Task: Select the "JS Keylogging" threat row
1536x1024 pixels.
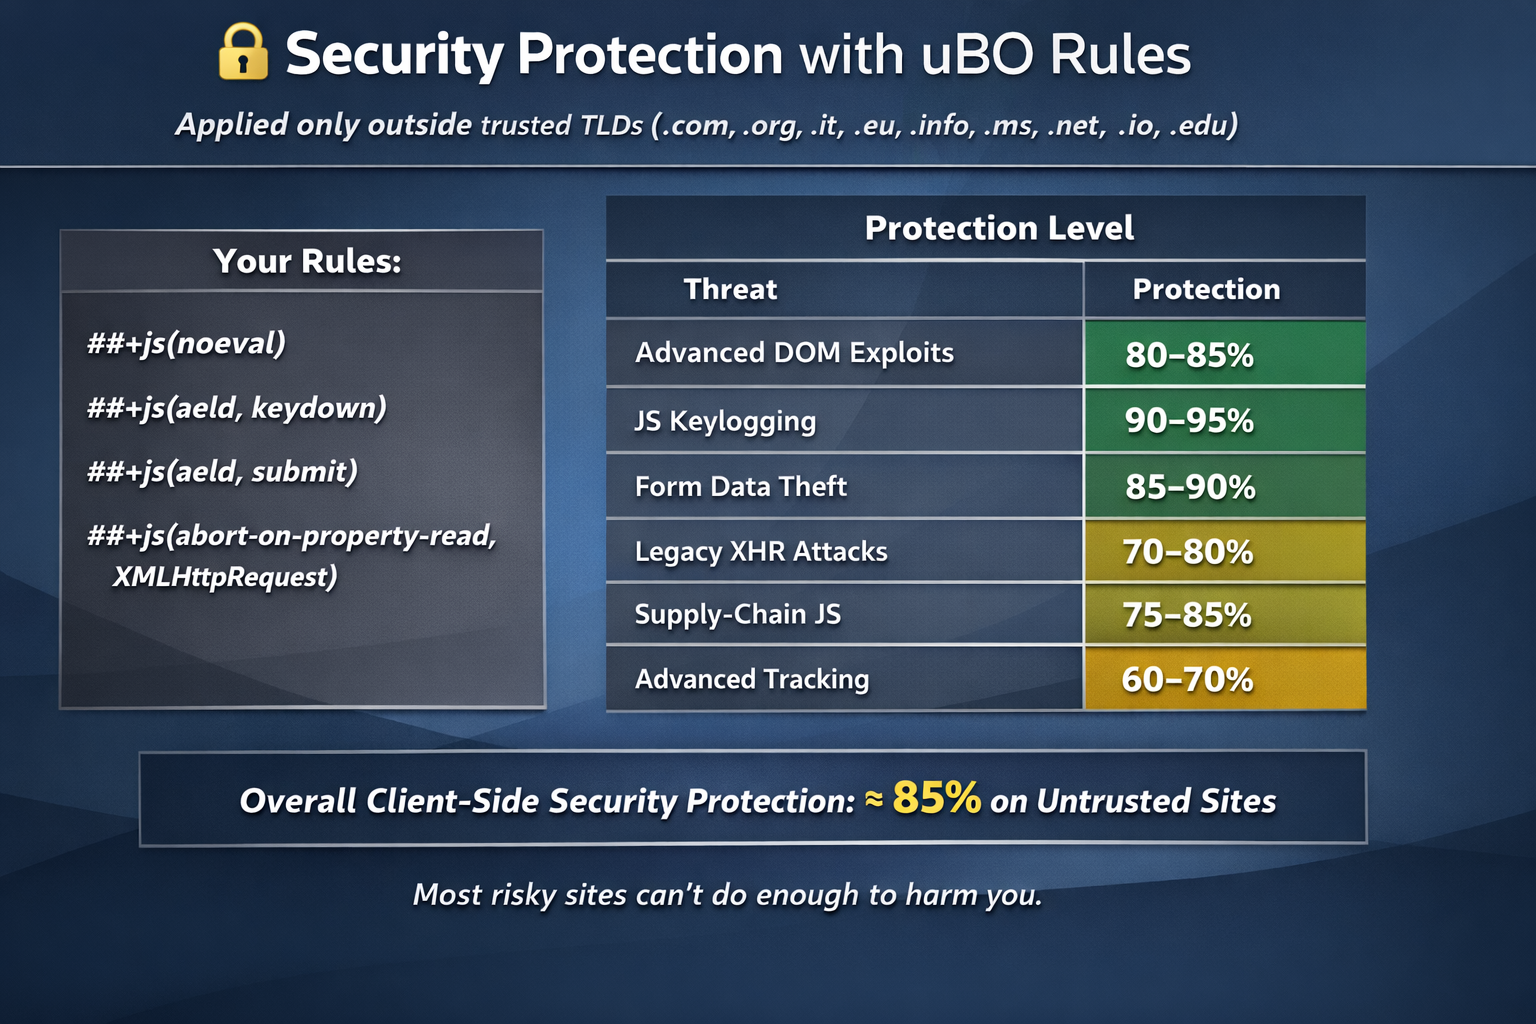Action: [725, 421]
